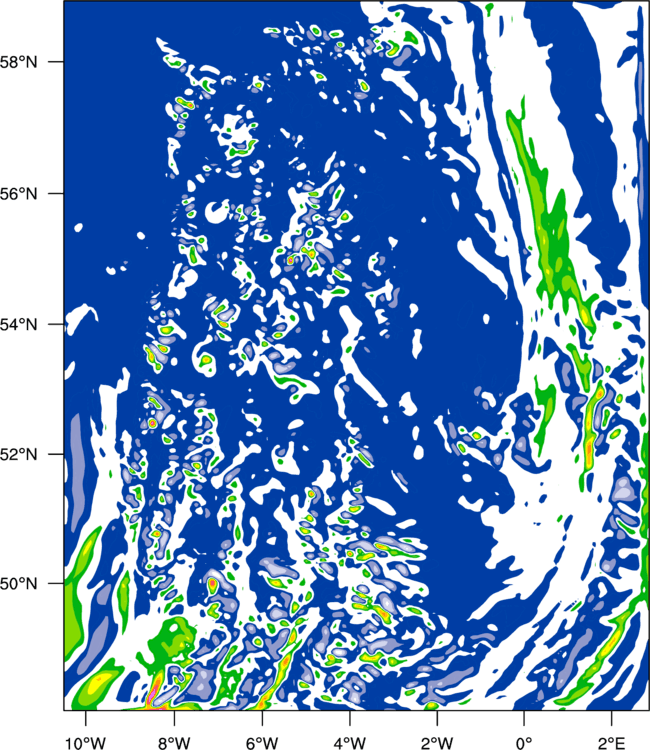Viewport: 650px width, 750px height.
Task: Click the 56°N latitude label
Action: [x=19, y=194]
